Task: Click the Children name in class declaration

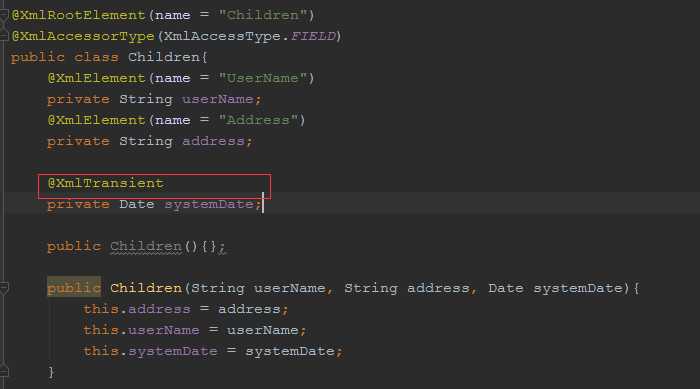Action: [164, 57]
